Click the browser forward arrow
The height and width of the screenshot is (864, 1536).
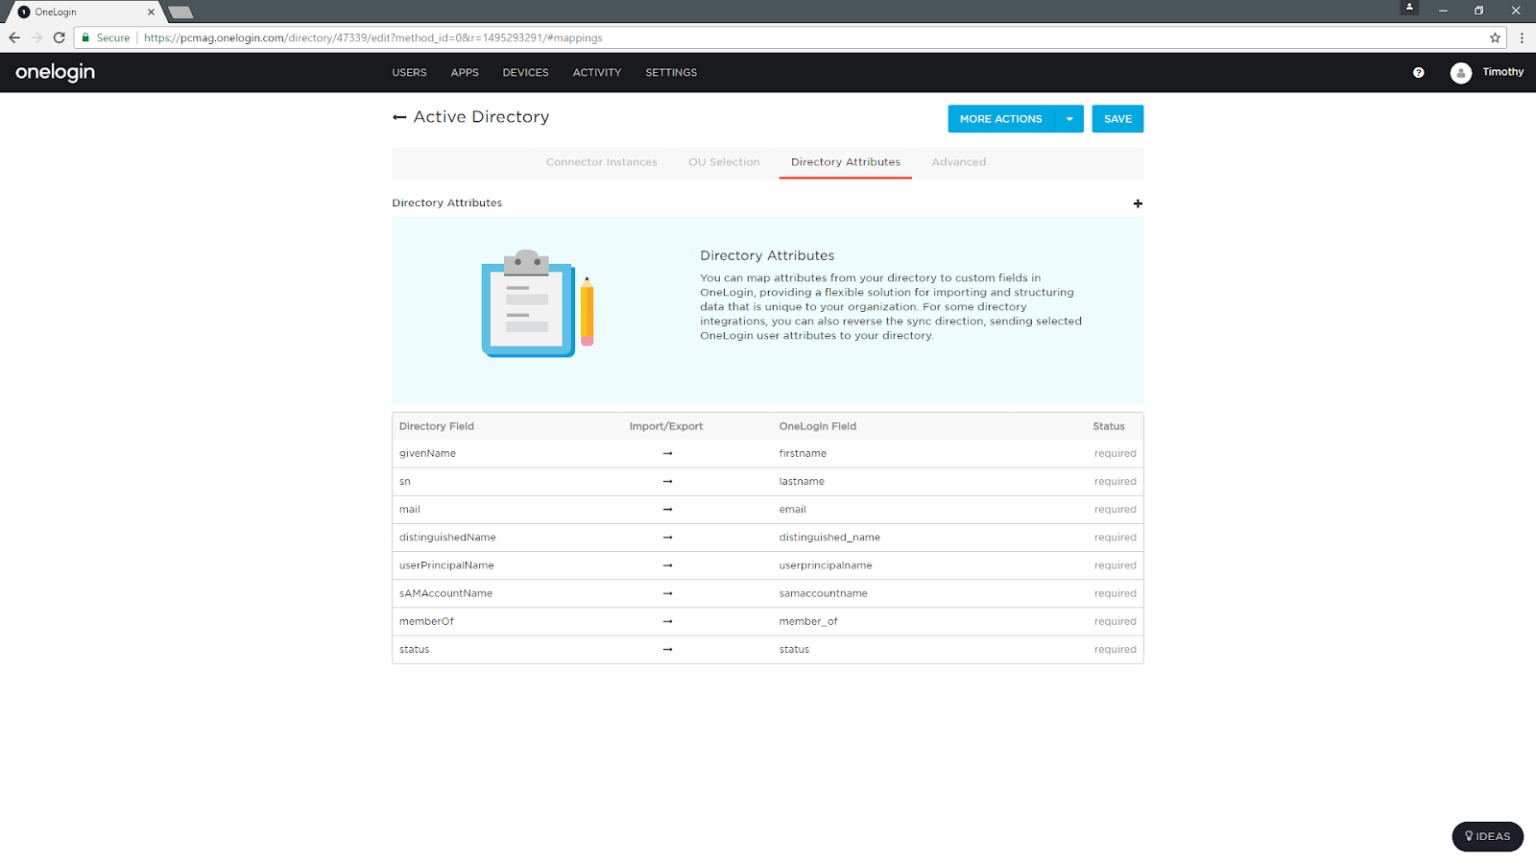click(36, 37)
